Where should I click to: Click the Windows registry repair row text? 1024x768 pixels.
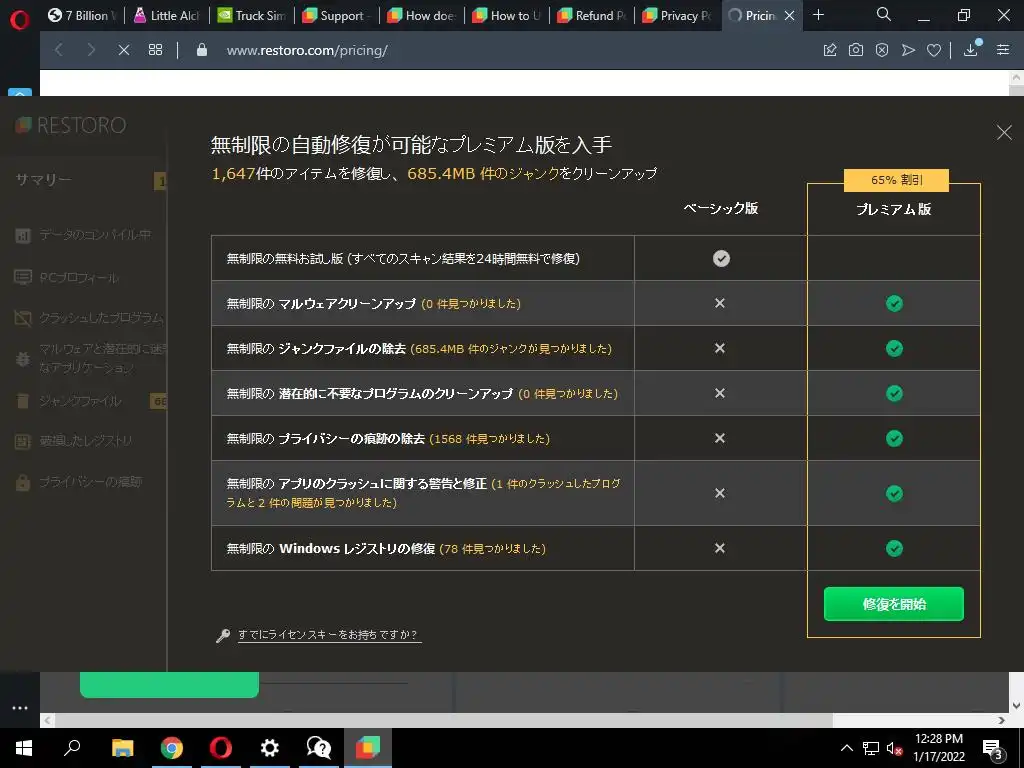(x=386, y=549)
